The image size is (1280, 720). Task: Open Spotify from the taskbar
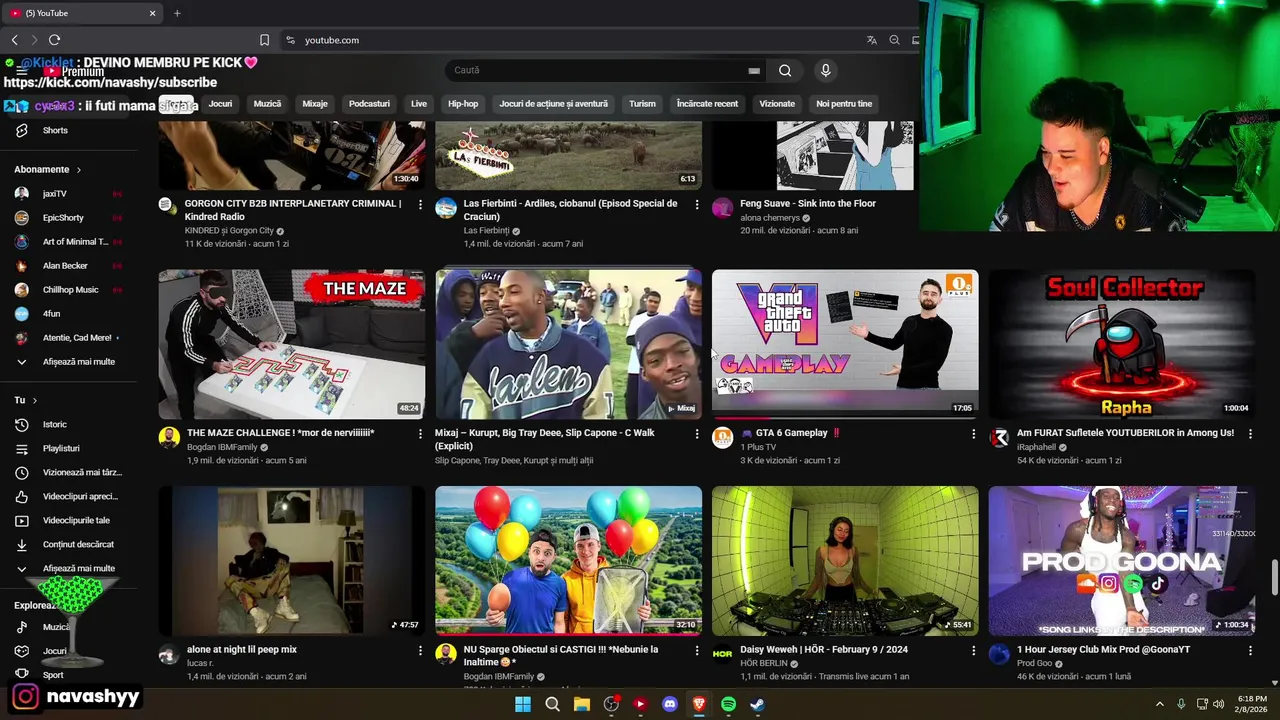728,704
